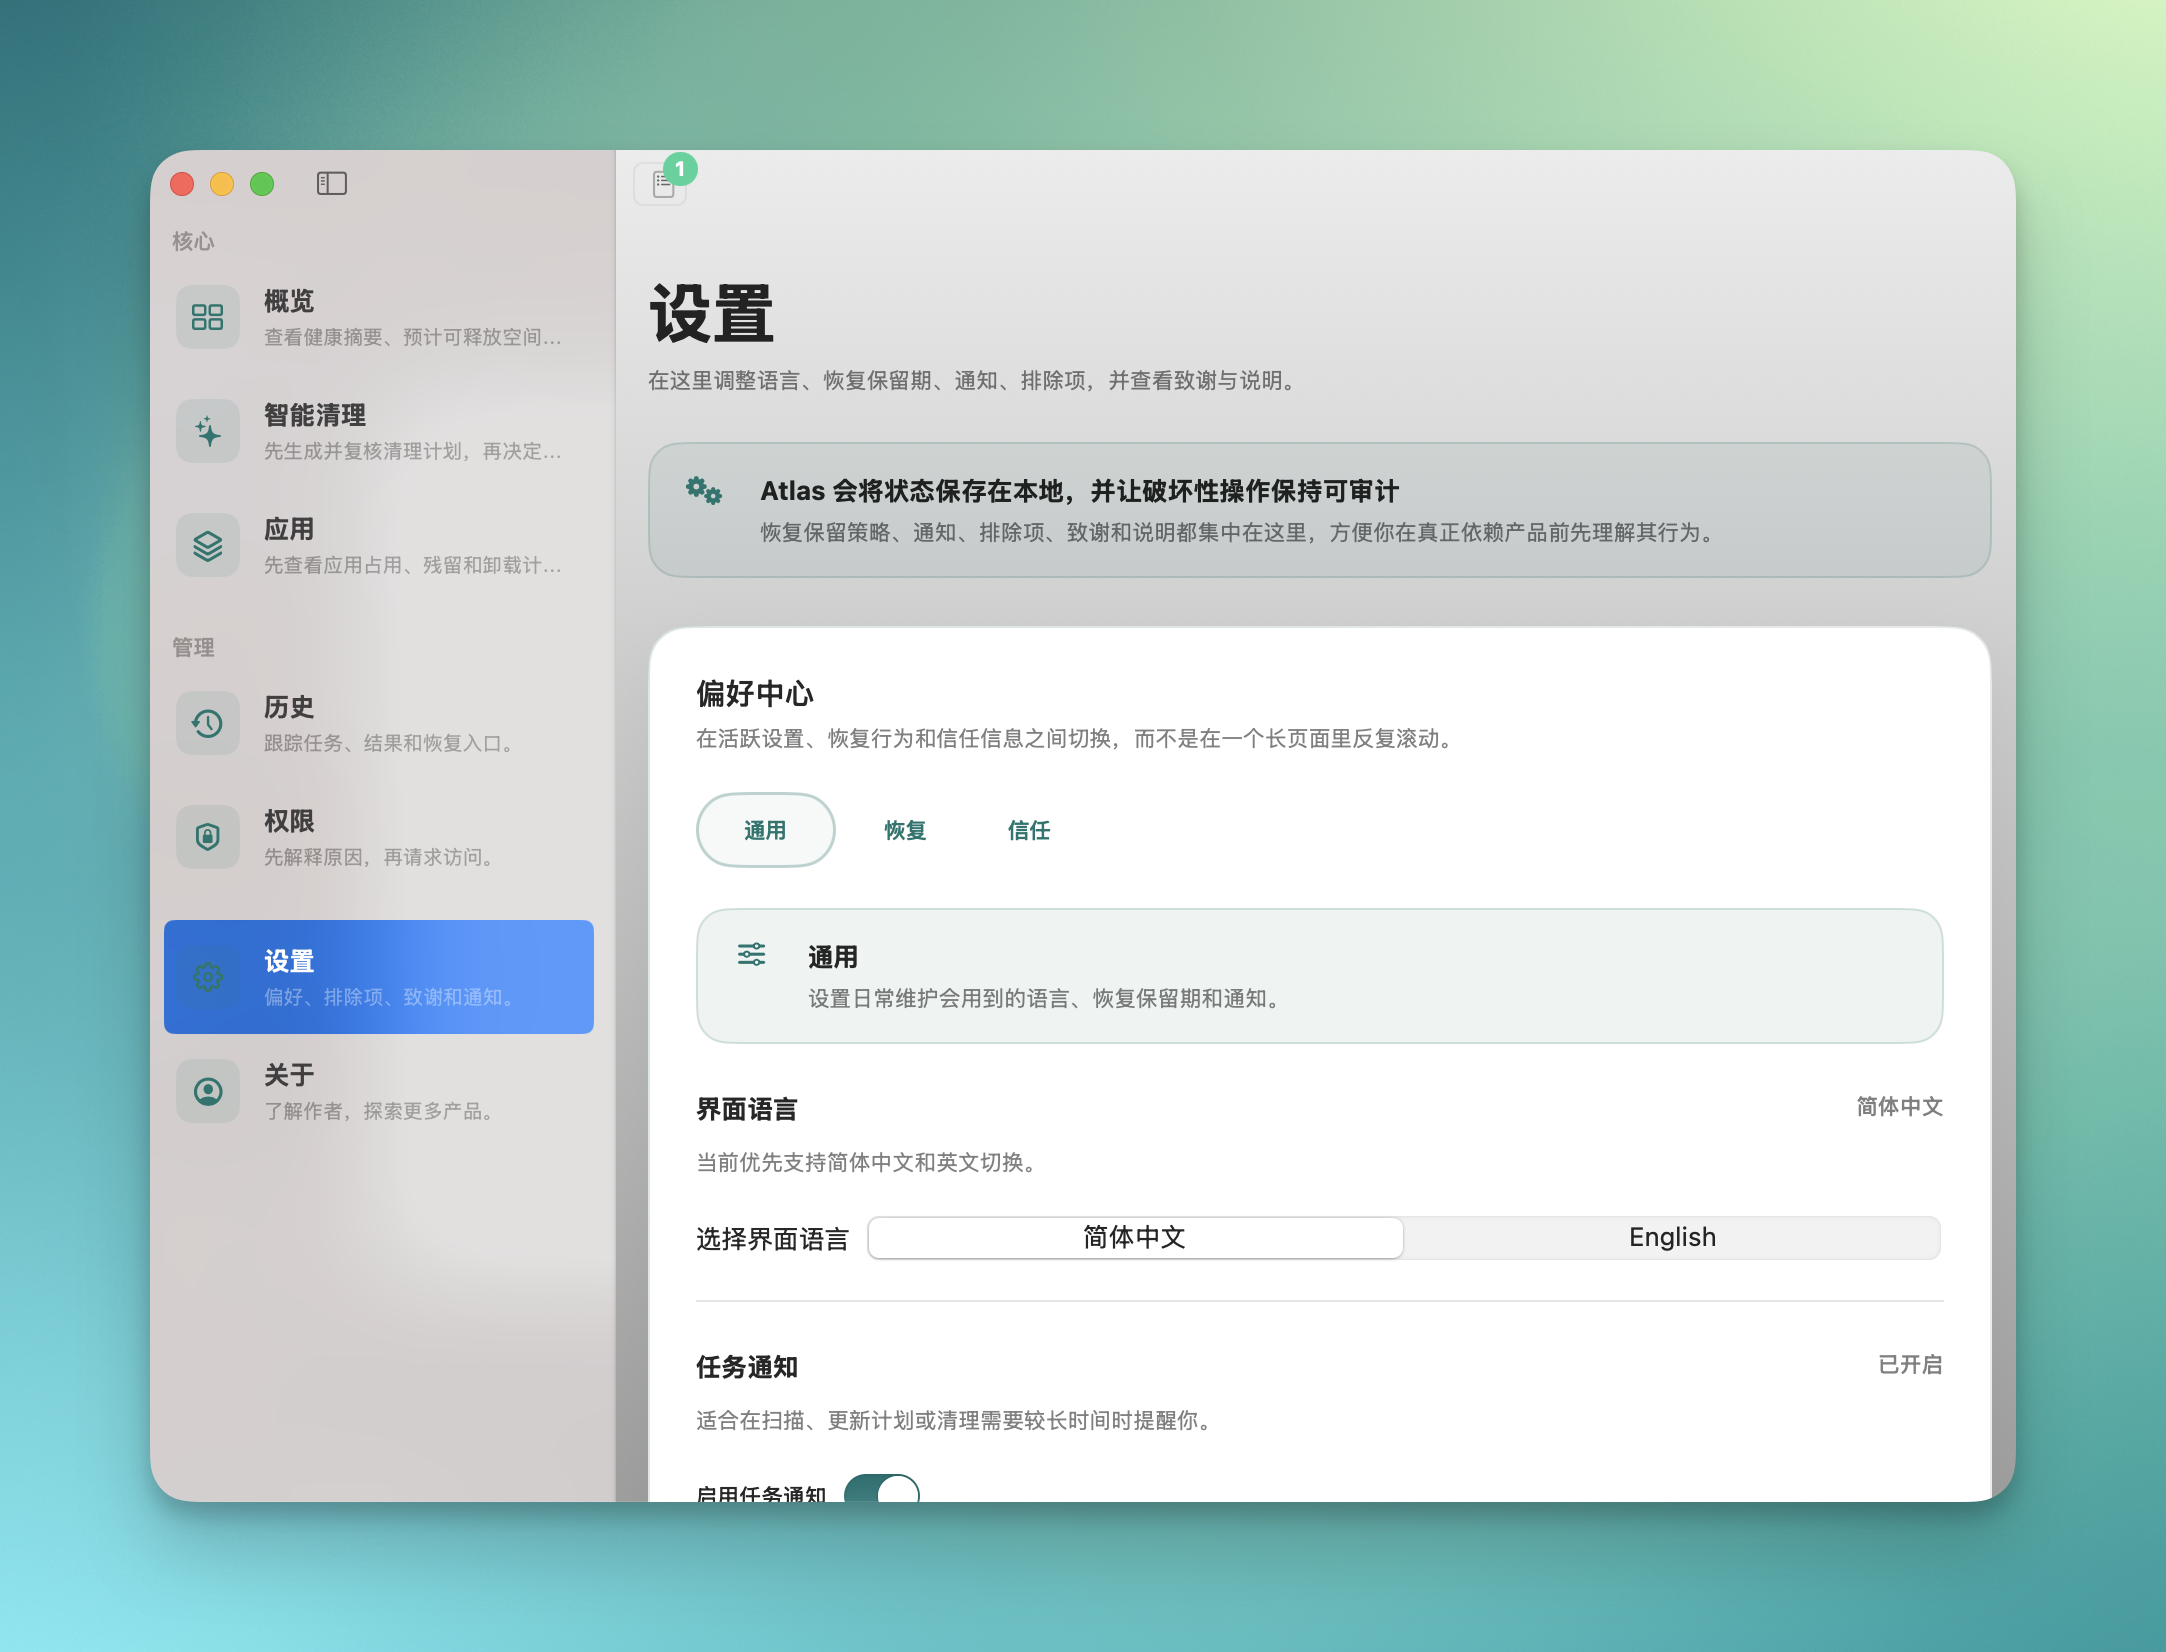Switch to the 恢复 tab
The height and width of the screenshot is (1652, 2166).
coord(903,829)
